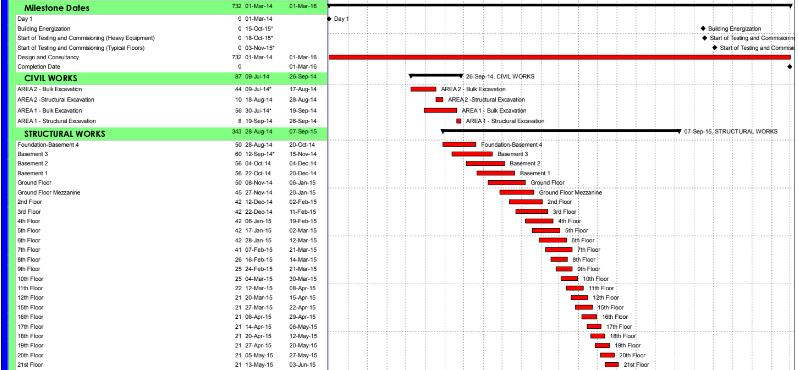The image size is (798, 370).
Task: Click the 6th Floor activity name
Action: 28,240
